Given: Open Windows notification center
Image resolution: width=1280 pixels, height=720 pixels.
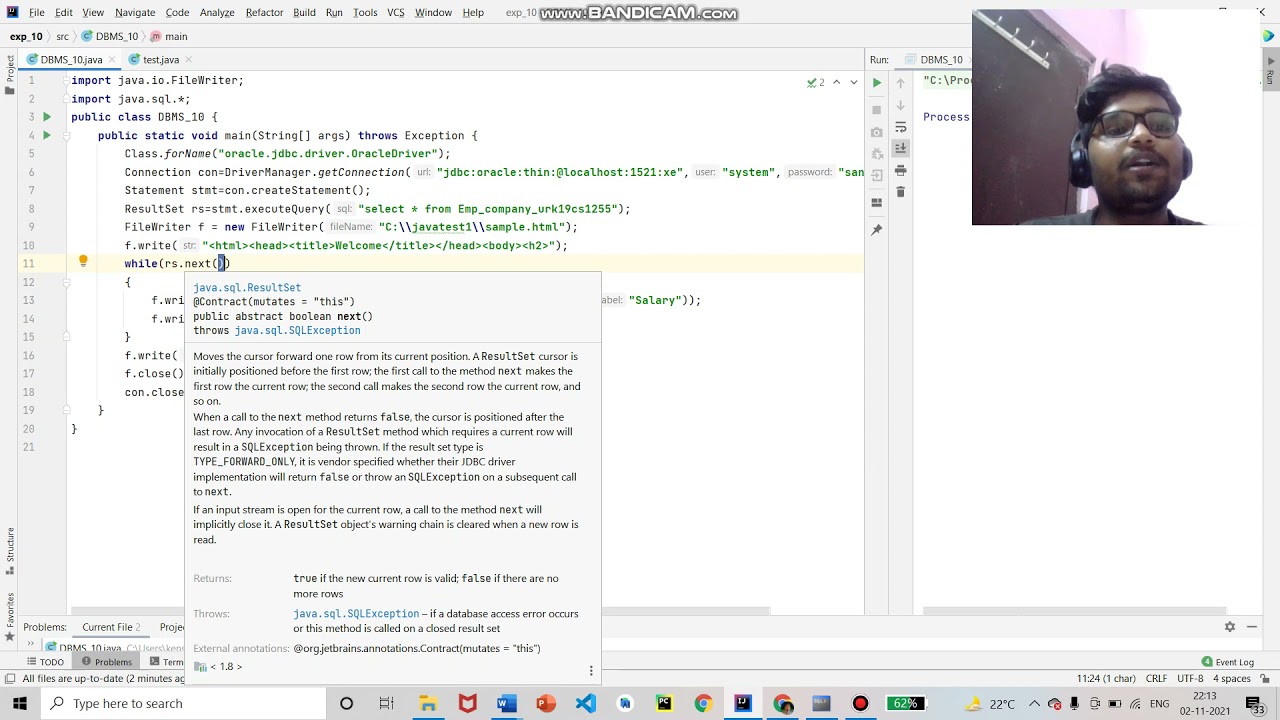Looking at the screenshot, I should coord(1258,704).
